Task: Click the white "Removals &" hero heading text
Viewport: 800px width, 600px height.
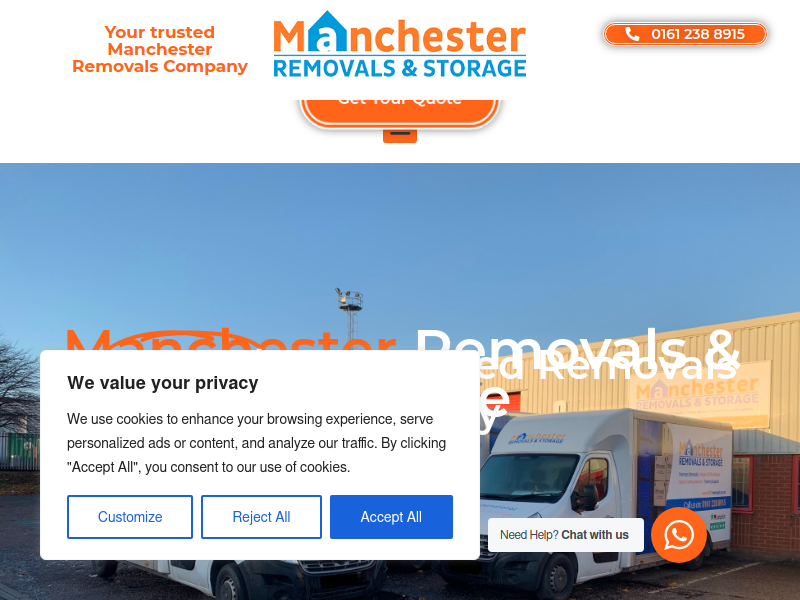Action: [577, 348]
